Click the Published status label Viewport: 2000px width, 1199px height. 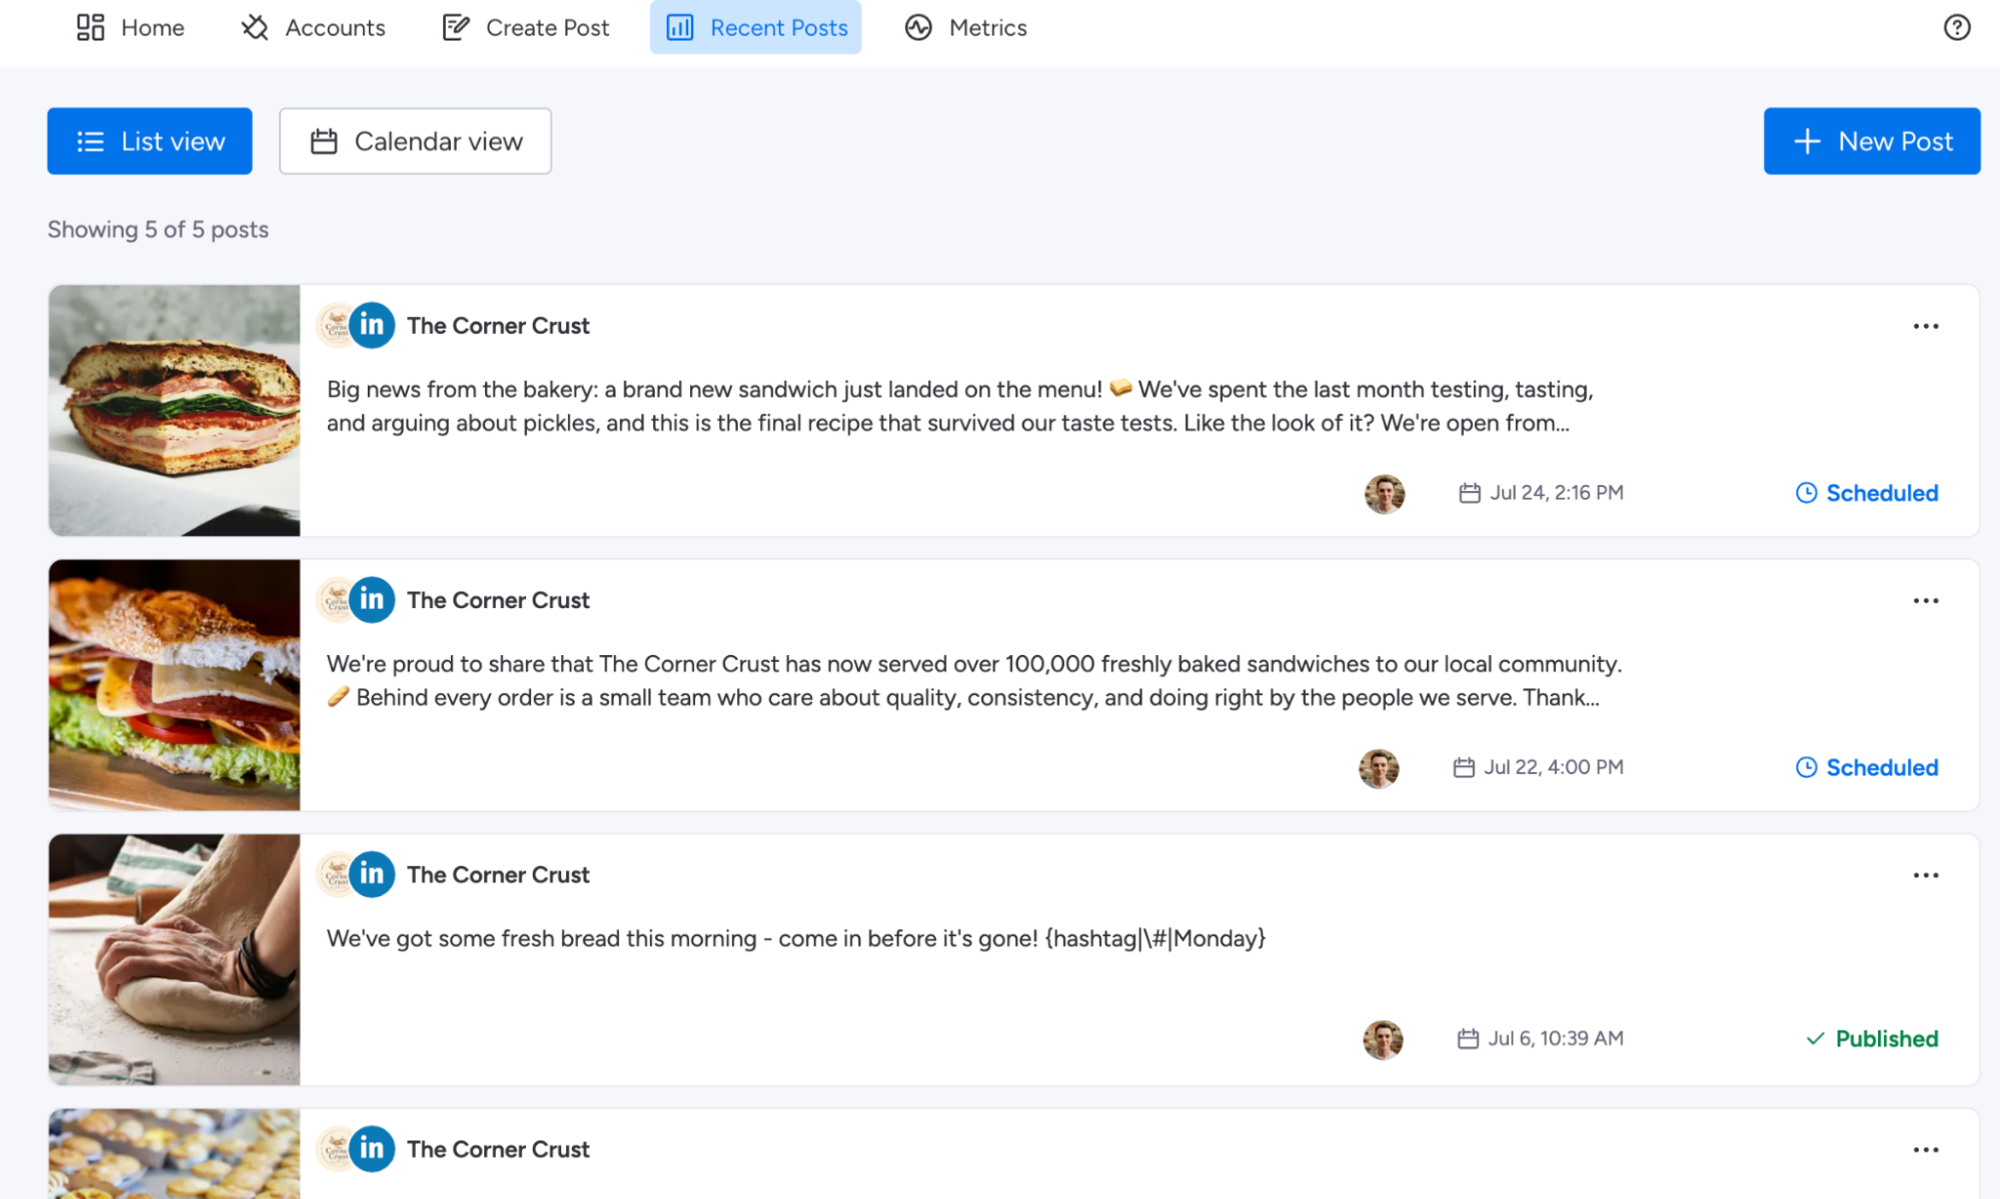pyautogui.click(x=1872, y=1039)
